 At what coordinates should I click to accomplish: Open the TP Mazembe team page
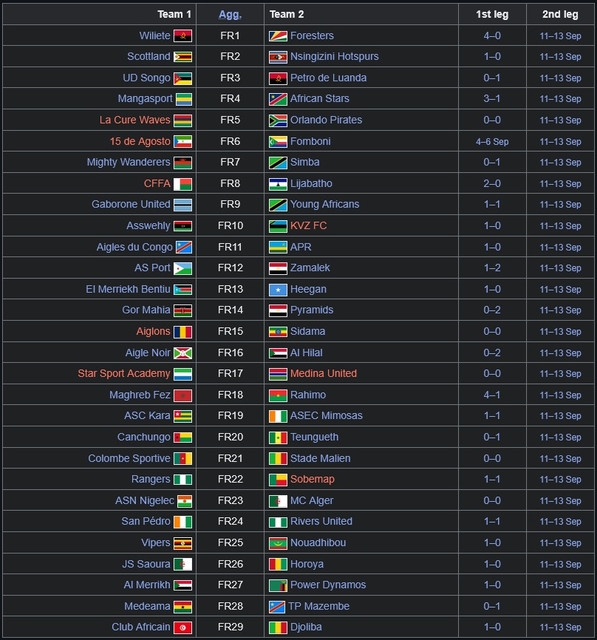pyautogui.click(x=319, y=606)
